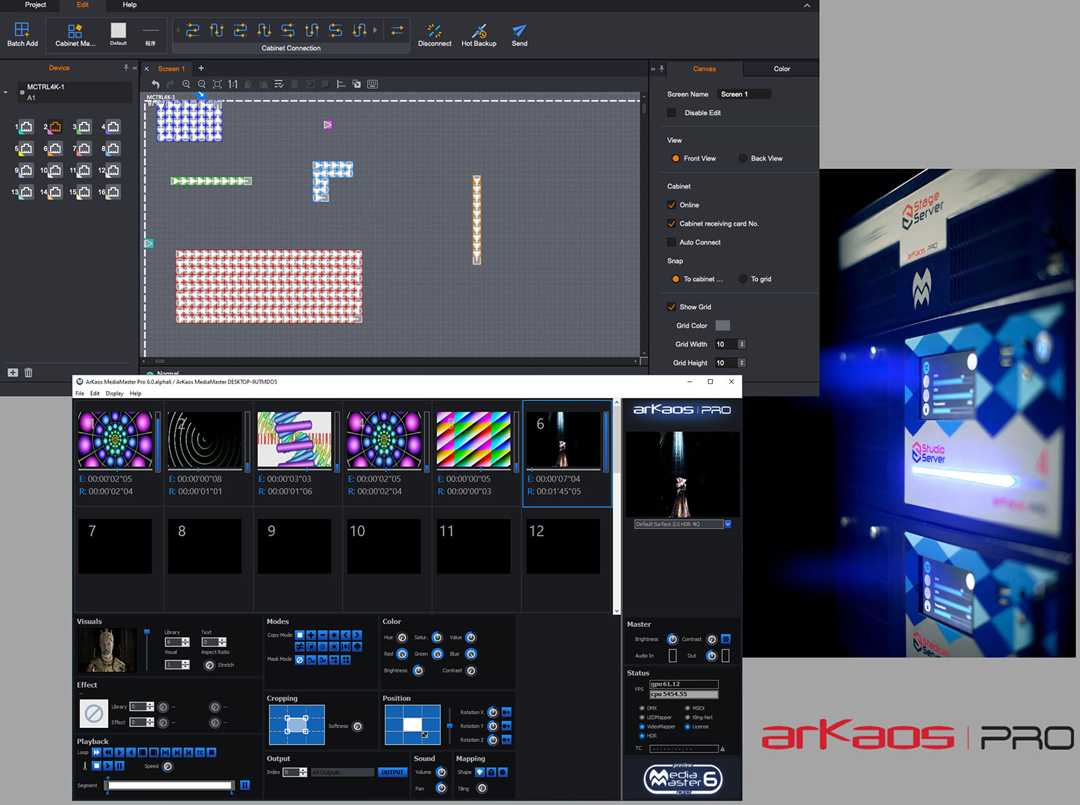
Task: Open the Index dropdown in the Output section
Action: point(293,774)
